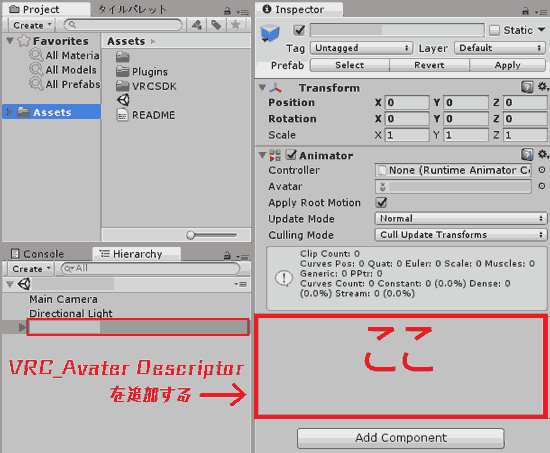Click the Hierarchy search field
The image size is (550, 453).
151,268
